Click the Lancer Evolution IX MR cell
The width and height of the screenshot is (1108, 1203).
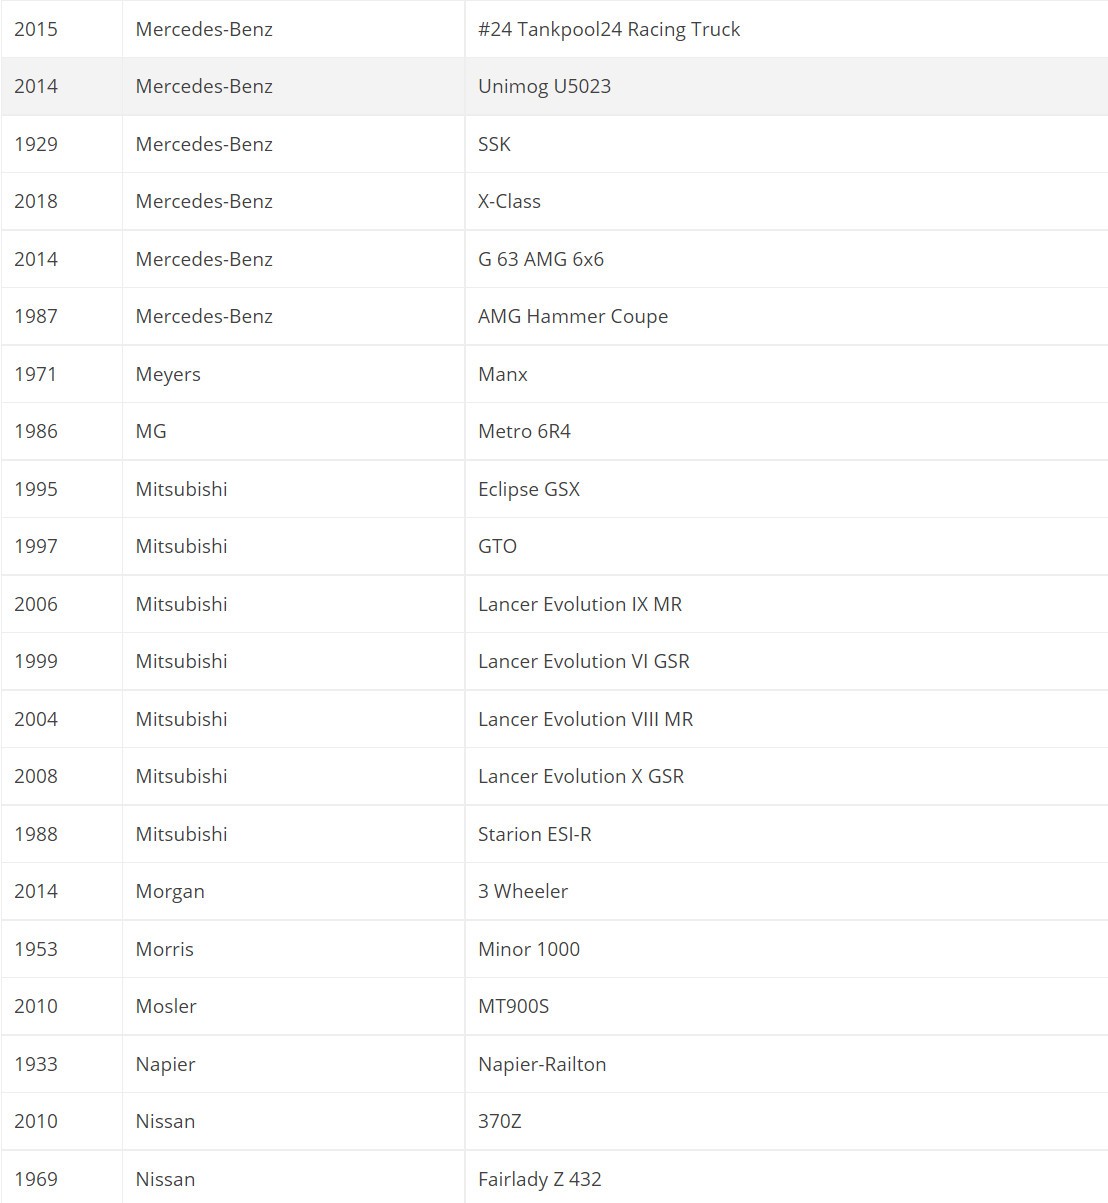point(580,604)
